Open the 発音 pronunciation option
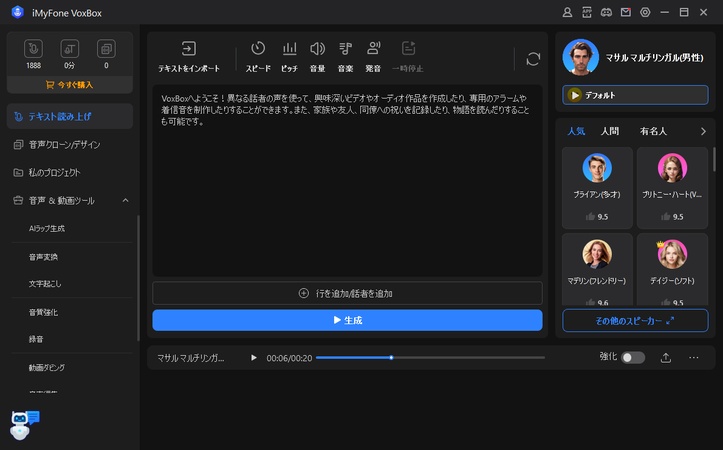The image size is (723, 450). [373, 56]
